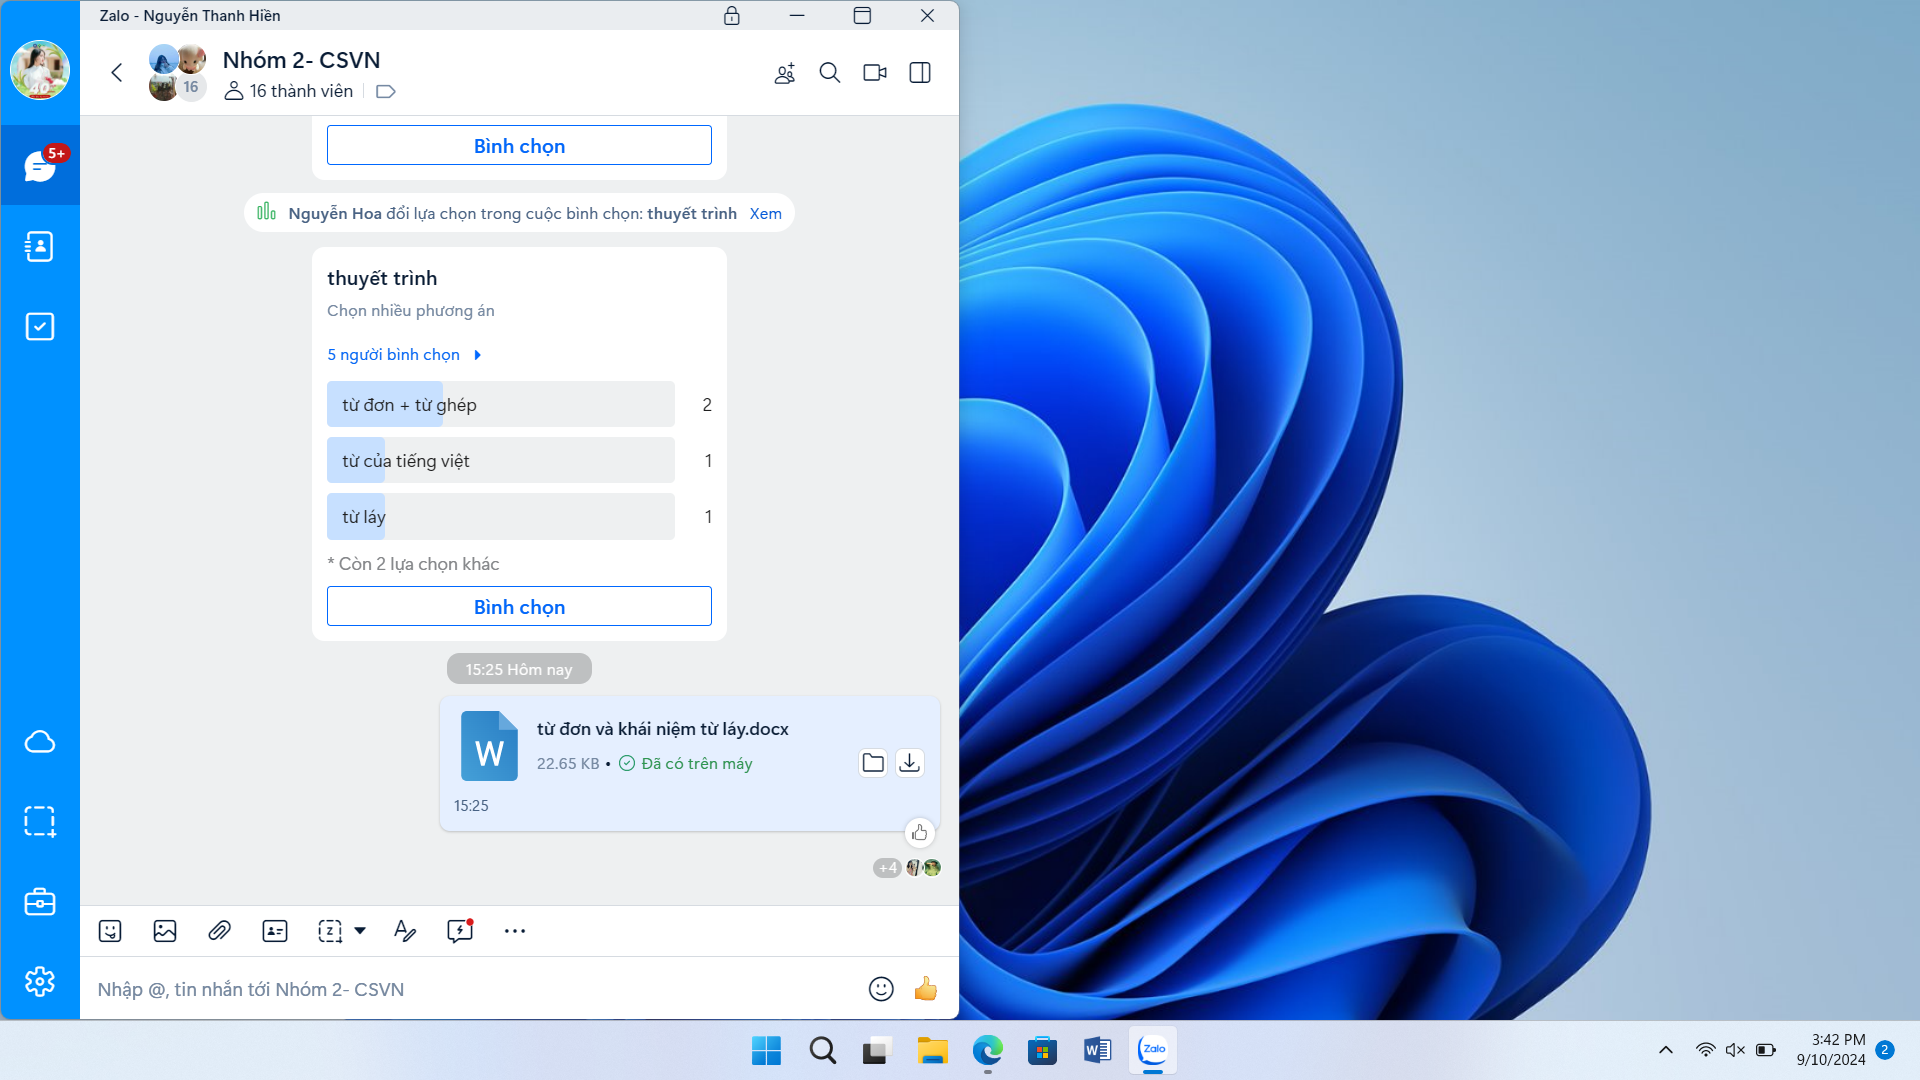This screenshot has width=1920, height=1080.
Task: Open the Contacts sidebar icon
Action: [x=39, y=246]
